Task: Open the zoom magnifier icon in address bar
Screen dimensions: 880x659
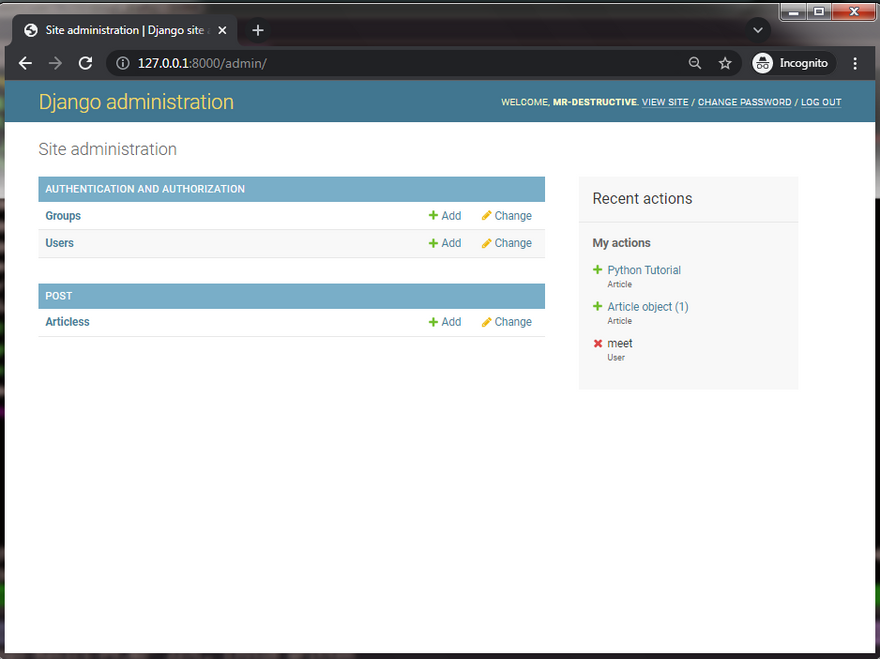Action: click(695, 63)
